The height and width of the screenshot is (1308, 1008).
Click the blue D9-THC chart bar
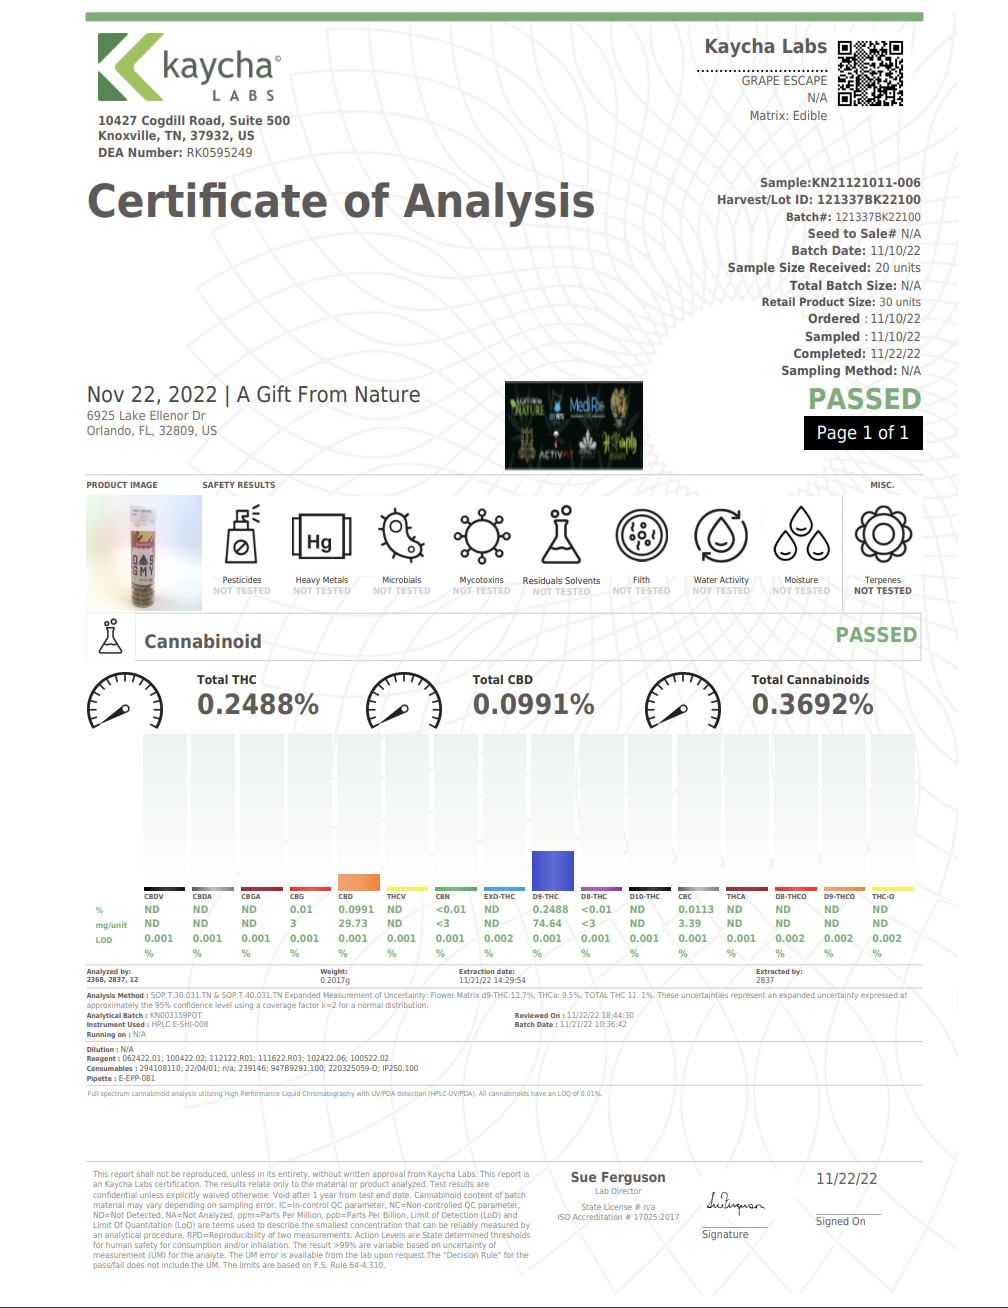(x=552, y=870)
